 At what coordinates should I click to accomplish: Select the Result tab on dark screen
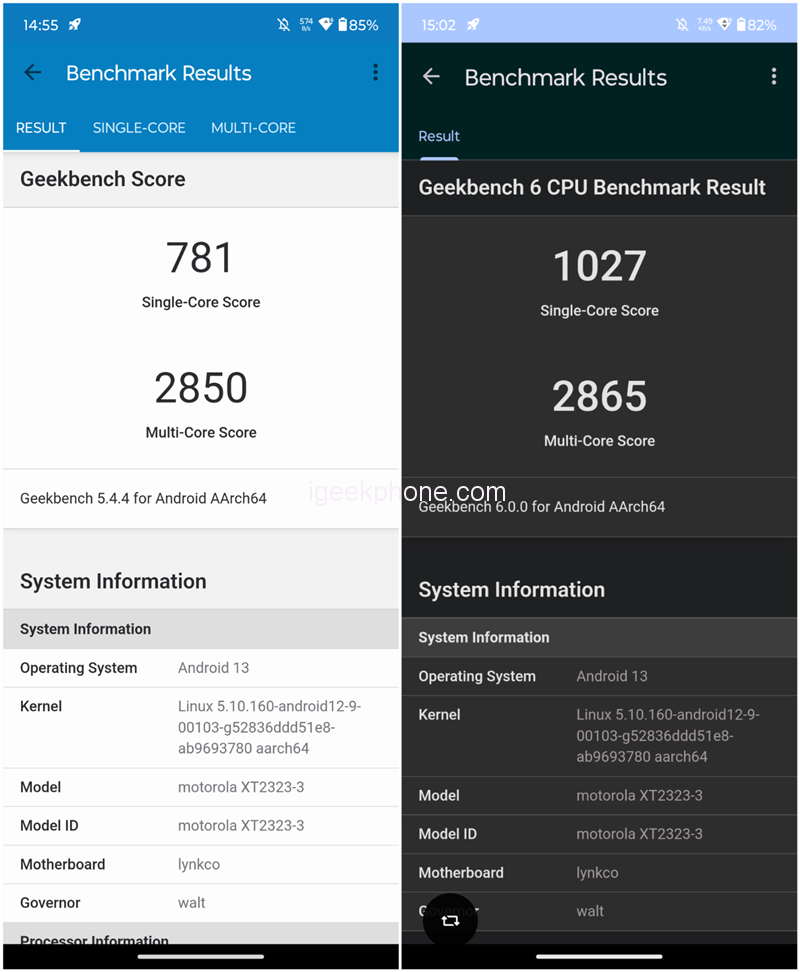coord(439,137)
